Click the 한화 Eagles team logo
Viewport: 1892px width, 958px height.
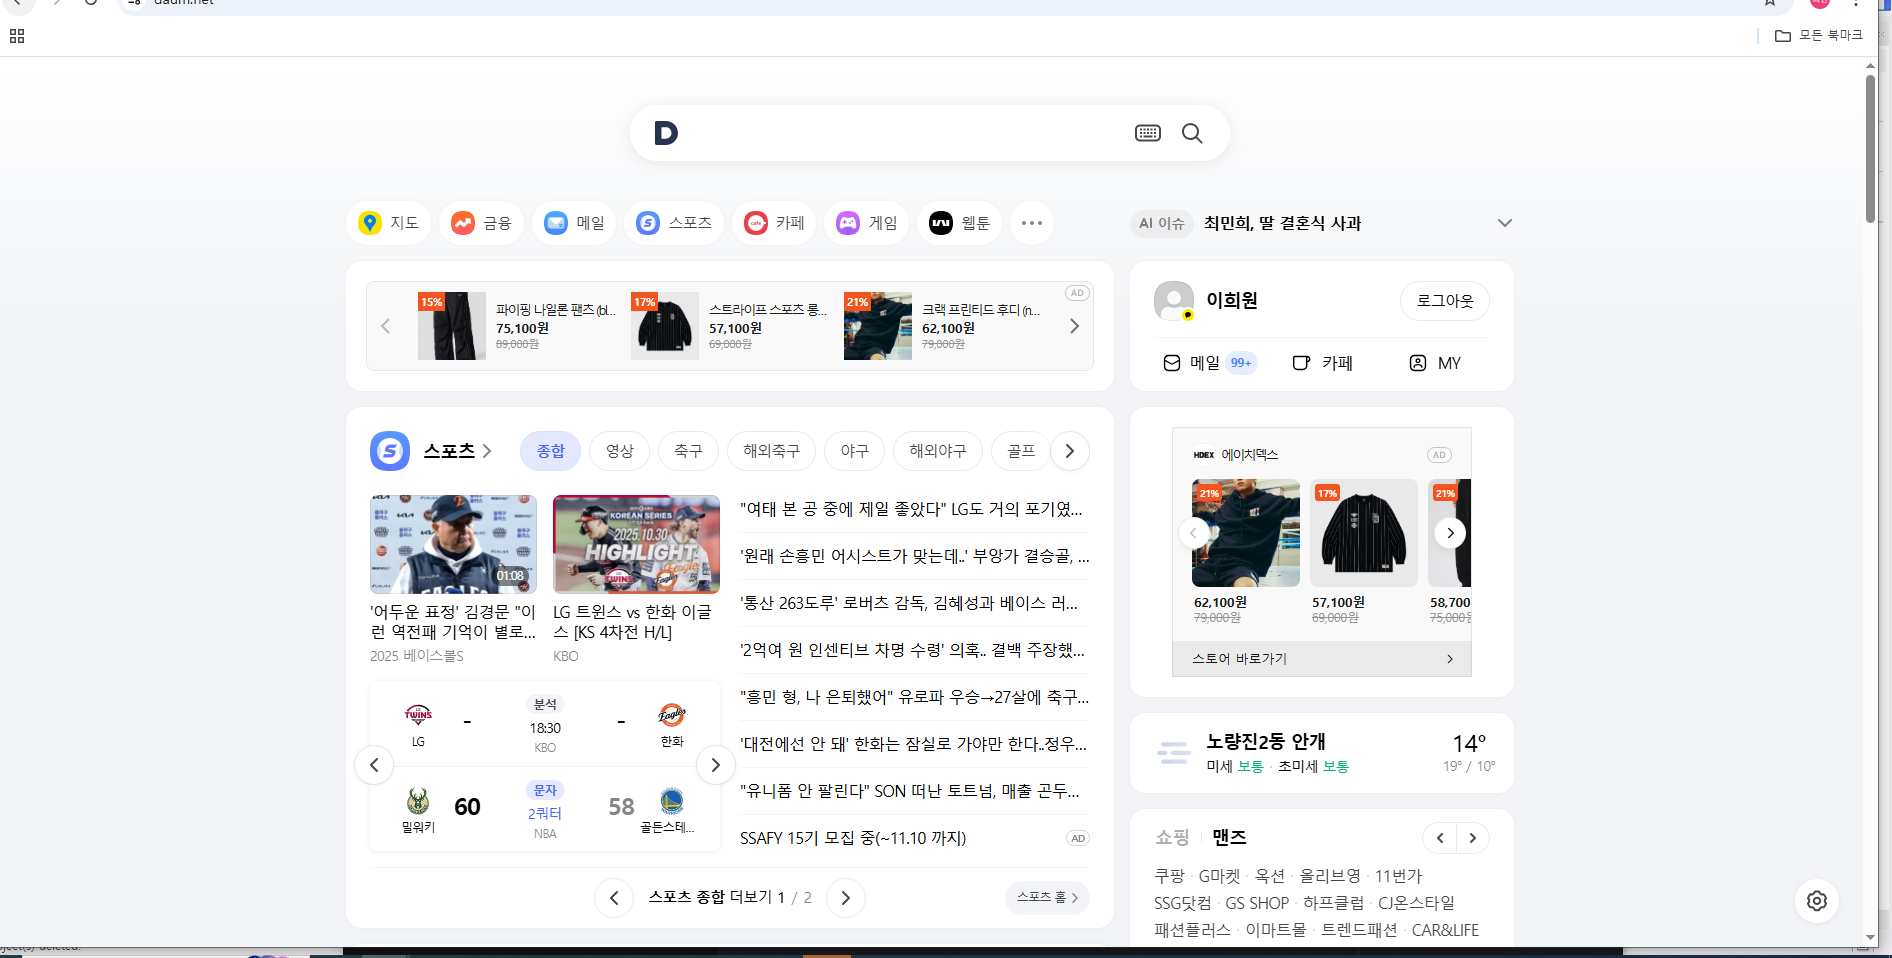[672, 714]
